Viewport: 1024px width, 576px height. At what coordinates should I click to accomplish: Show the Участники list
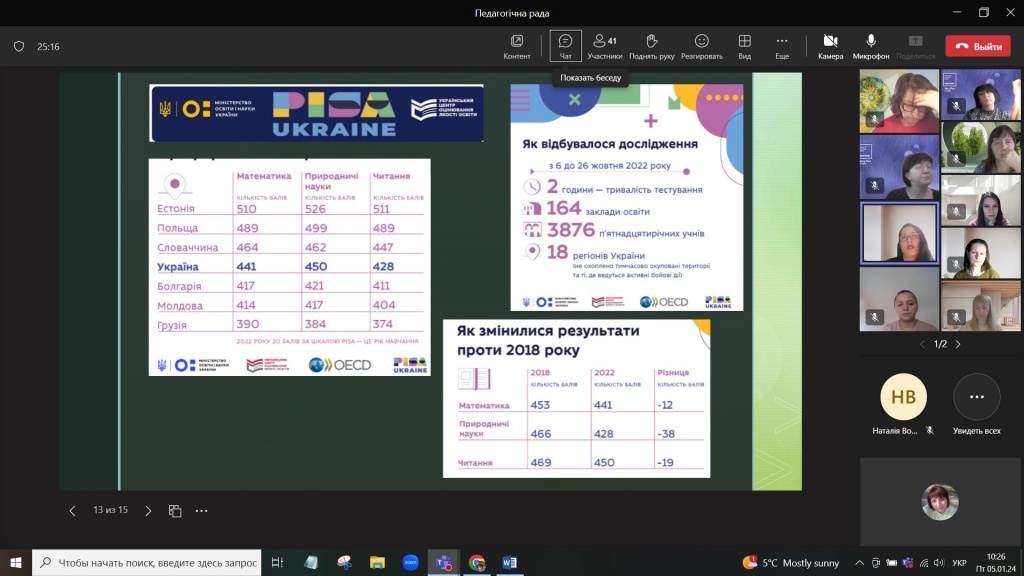point(604,46)
